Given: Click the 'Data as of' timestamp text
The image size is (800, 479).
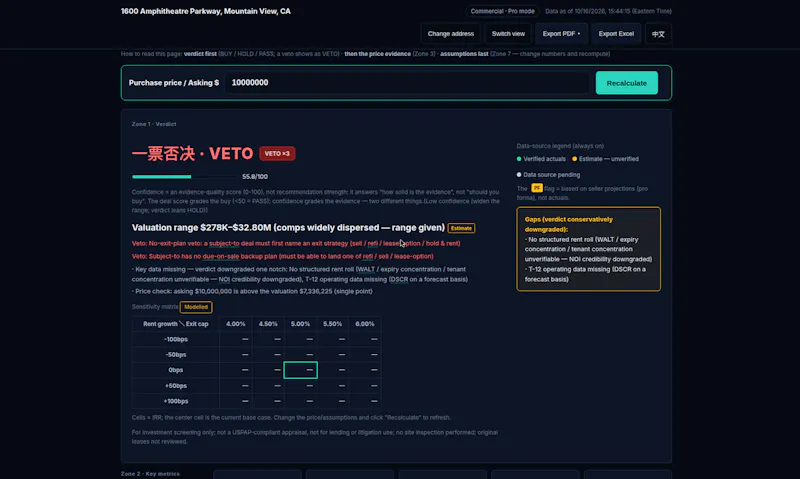Looking at the screenshot, I should [608, 11].
